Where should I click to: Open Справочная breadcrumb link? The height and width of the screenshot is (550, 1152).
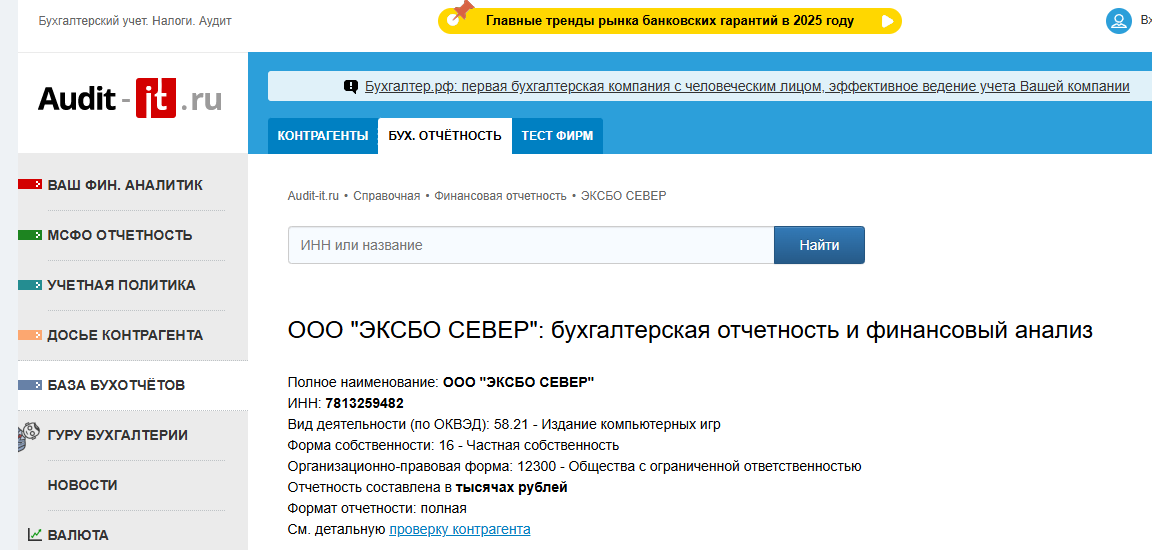click(386, 195)
